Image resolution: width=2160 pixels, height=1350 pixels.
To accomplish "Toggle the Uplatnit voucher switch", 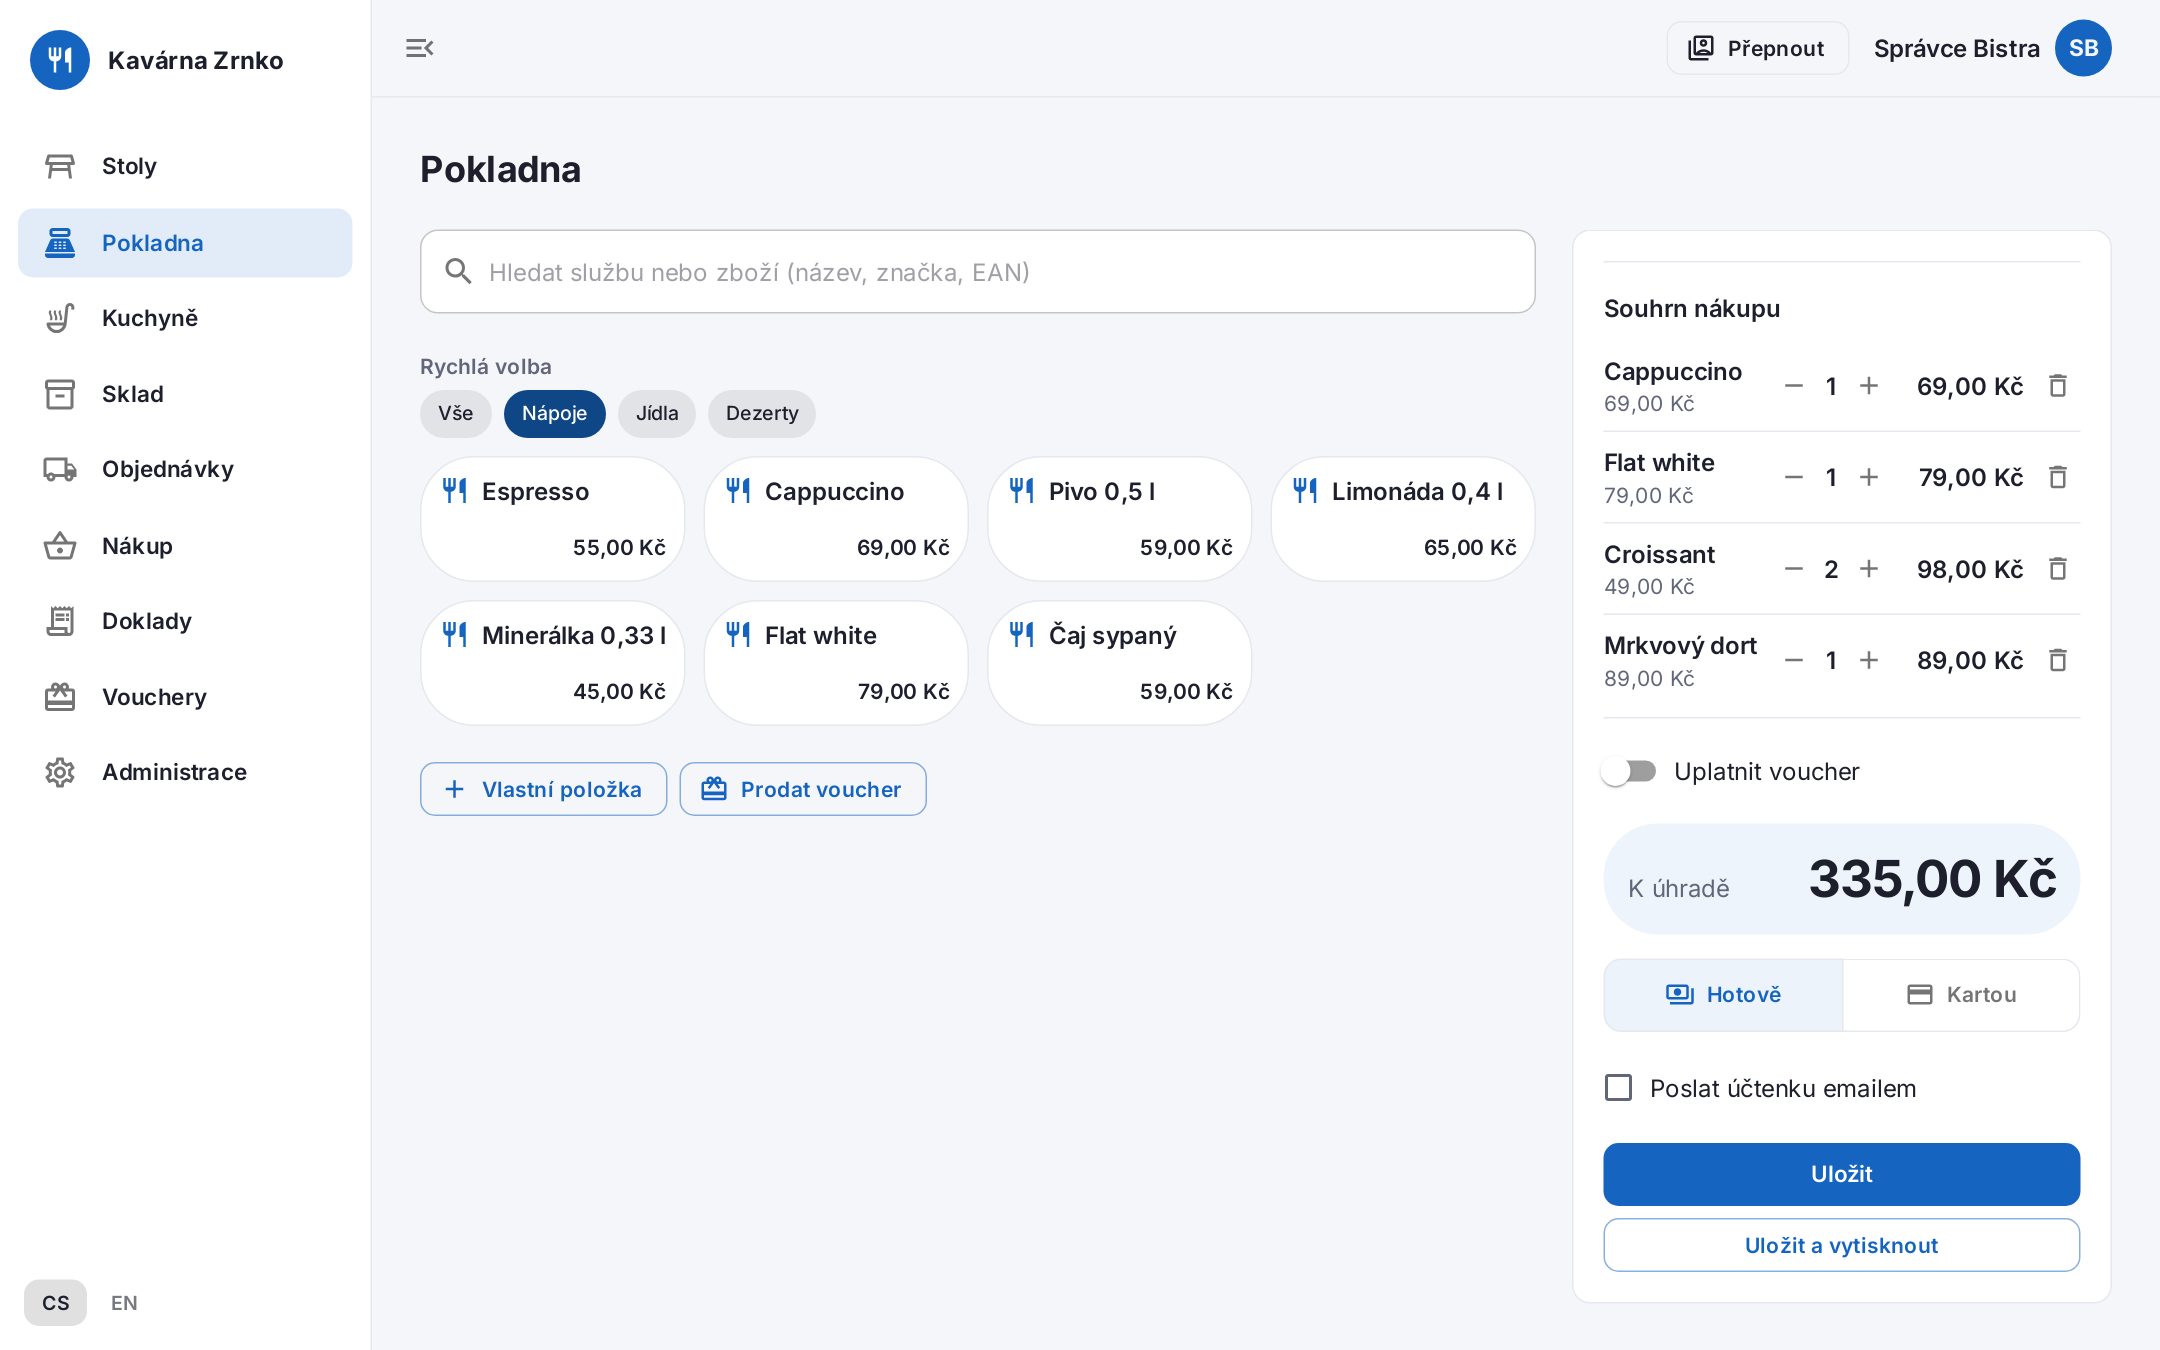I will pos(1629,771).
